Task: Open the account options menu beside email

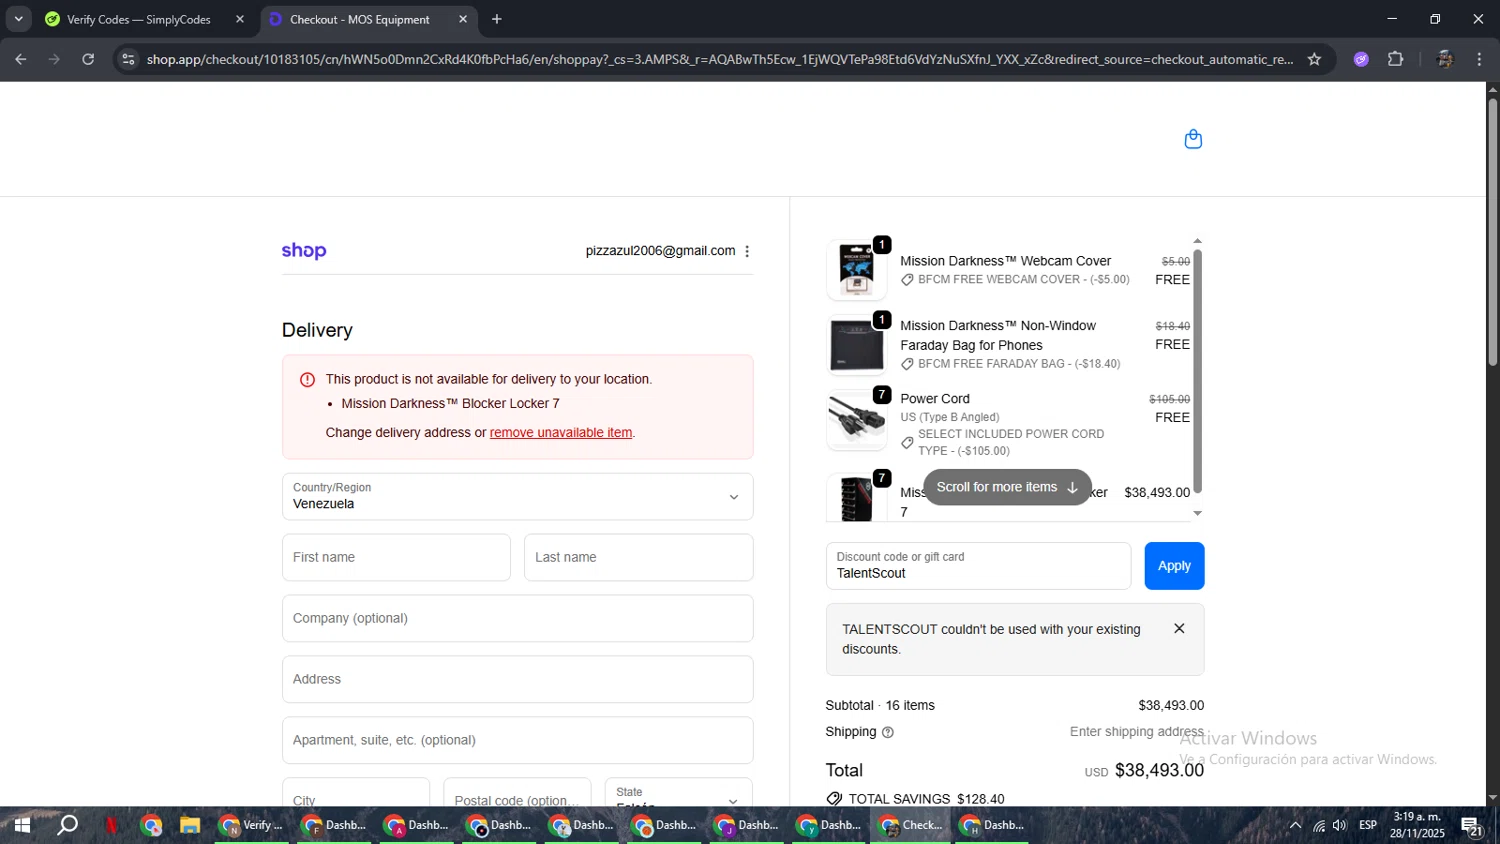Action: click(x=747, y=251)
